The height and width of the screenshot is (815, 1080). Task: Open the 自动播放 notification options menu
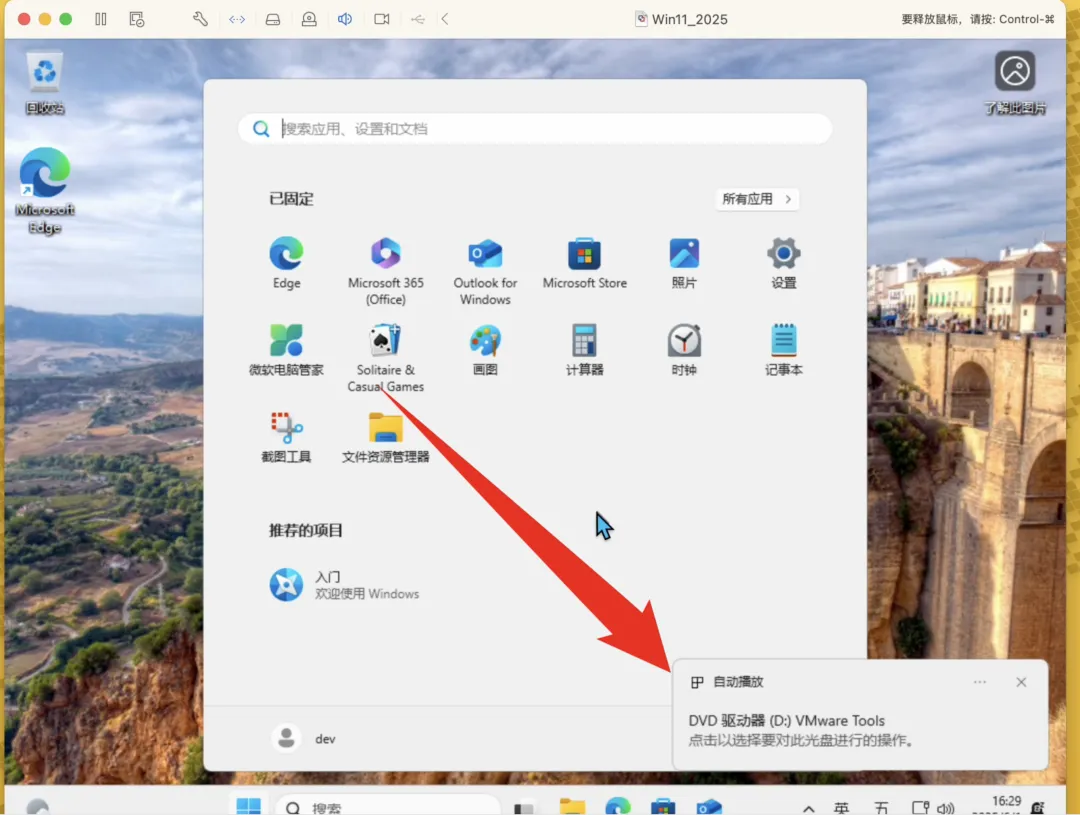click(979, 682)
